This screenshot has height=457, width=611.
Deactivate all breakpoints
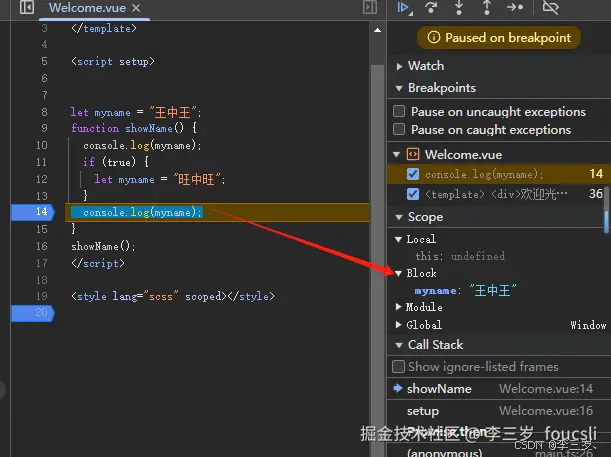(x=551, y=7)
